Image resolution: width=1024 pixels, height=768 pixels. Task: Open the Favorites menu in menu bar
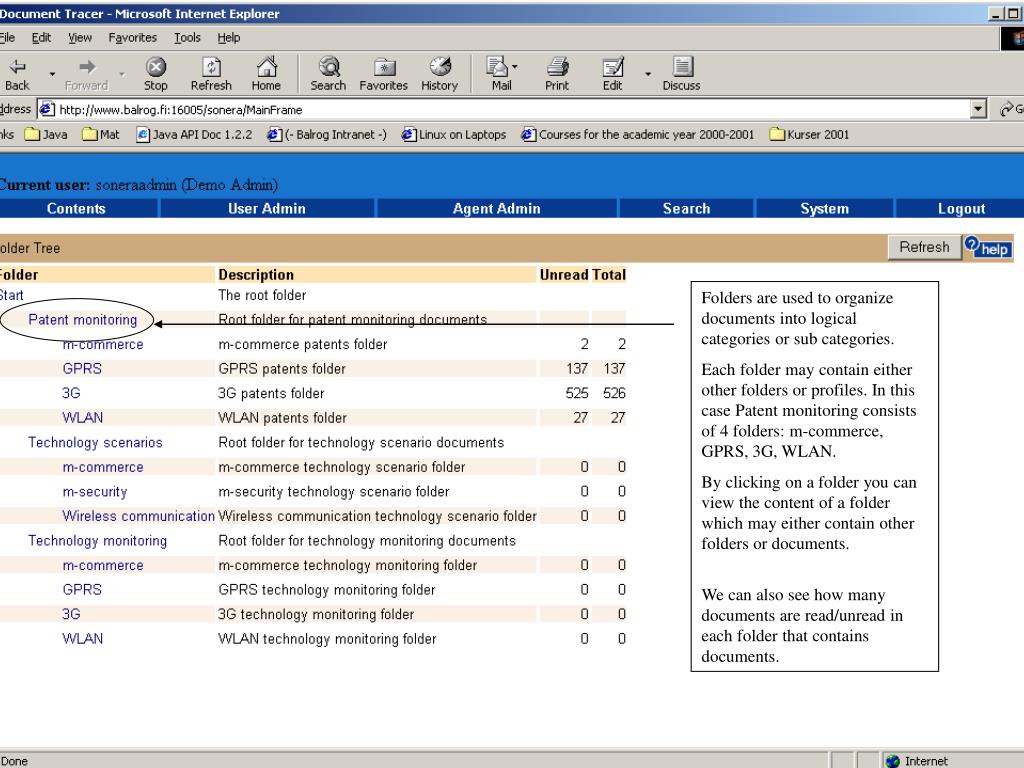tap(133, 38)
